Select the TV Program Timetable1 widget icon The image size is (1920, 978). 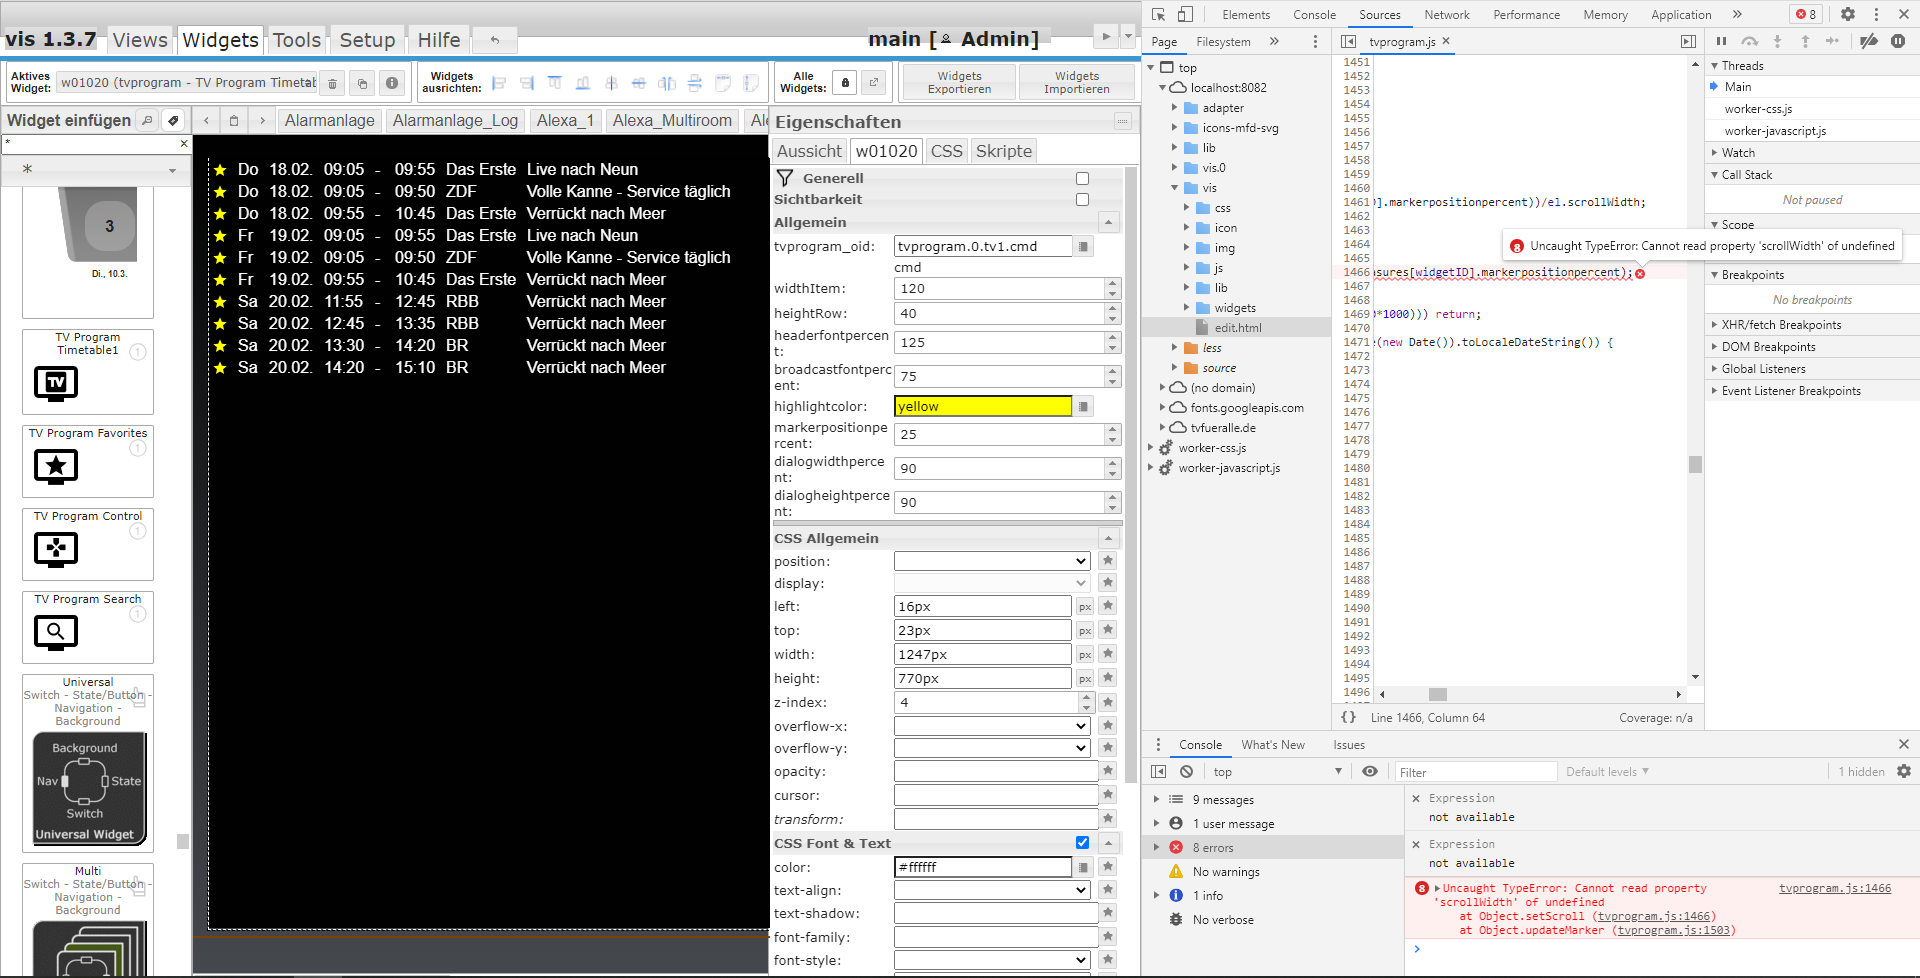pyautogui.click(x=56, y=383)
